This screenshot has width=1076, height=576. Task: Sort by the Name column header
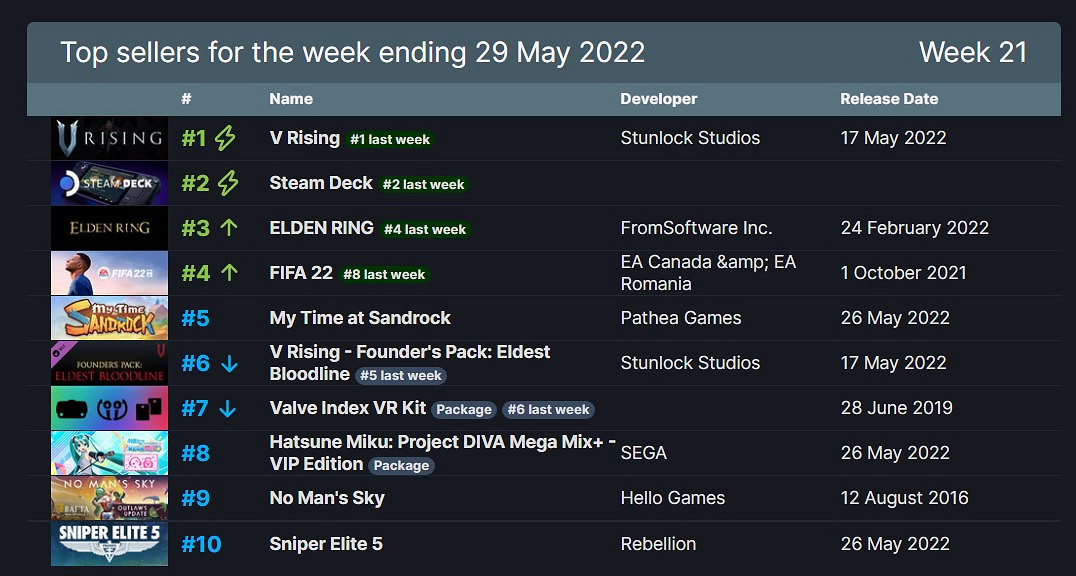click(x=291, y=99)
